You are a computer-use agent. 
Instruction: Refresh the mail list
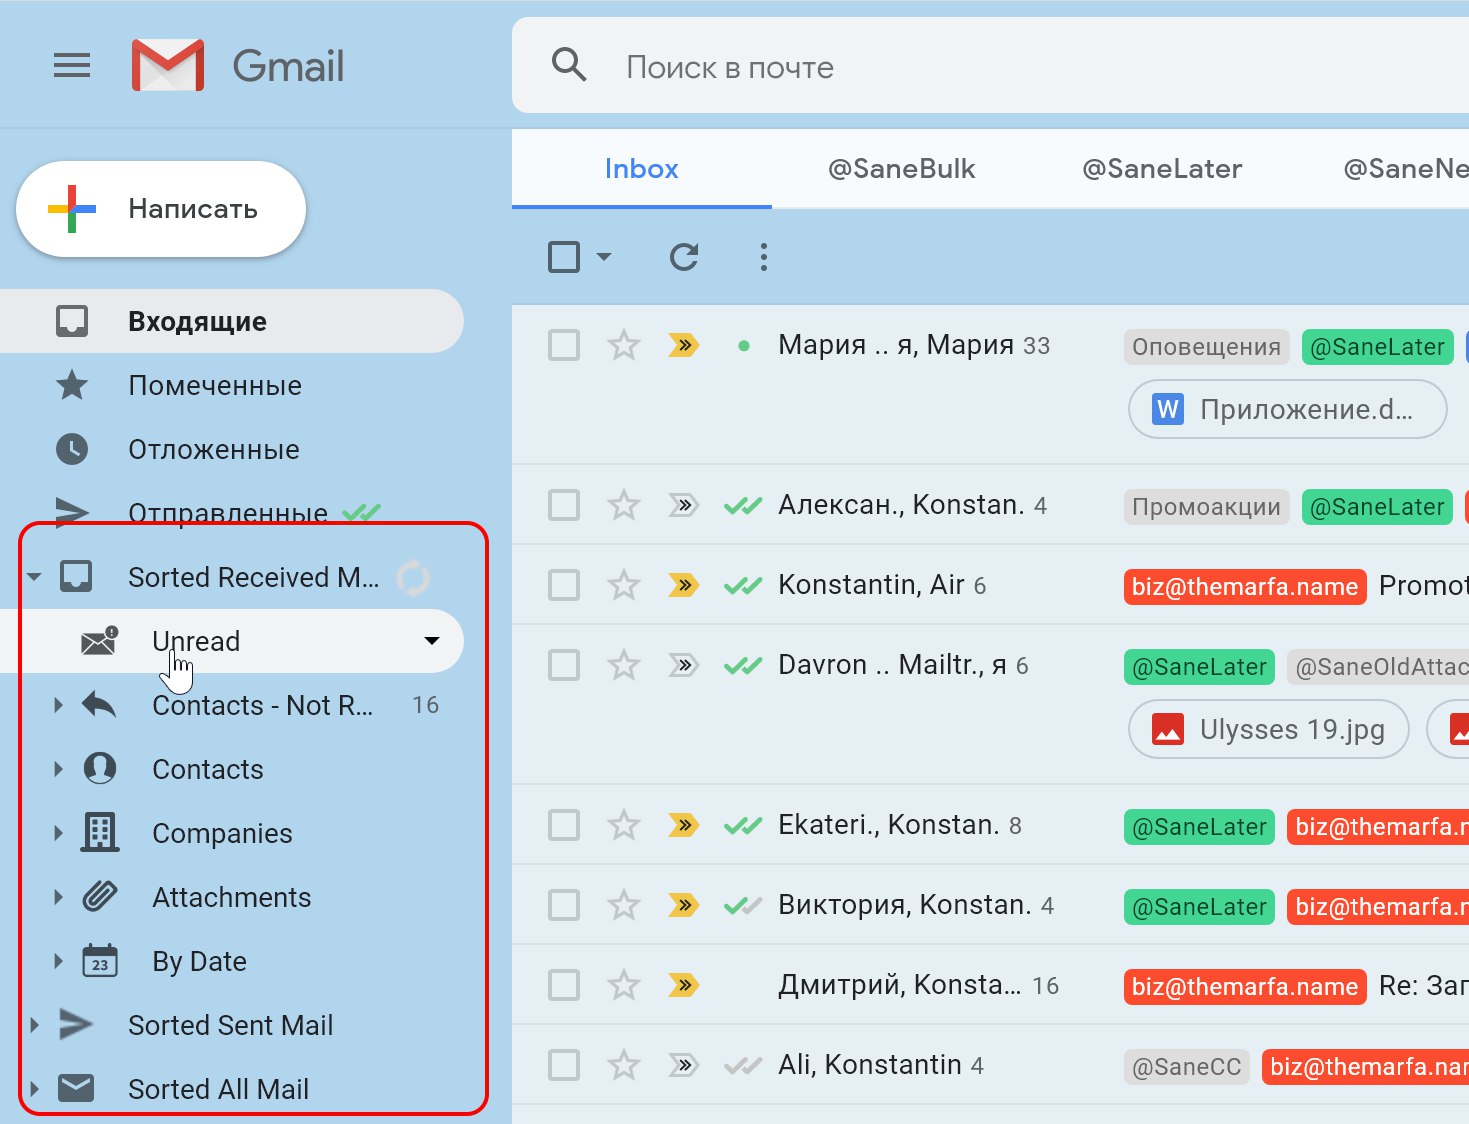click(x=684, y=257)
